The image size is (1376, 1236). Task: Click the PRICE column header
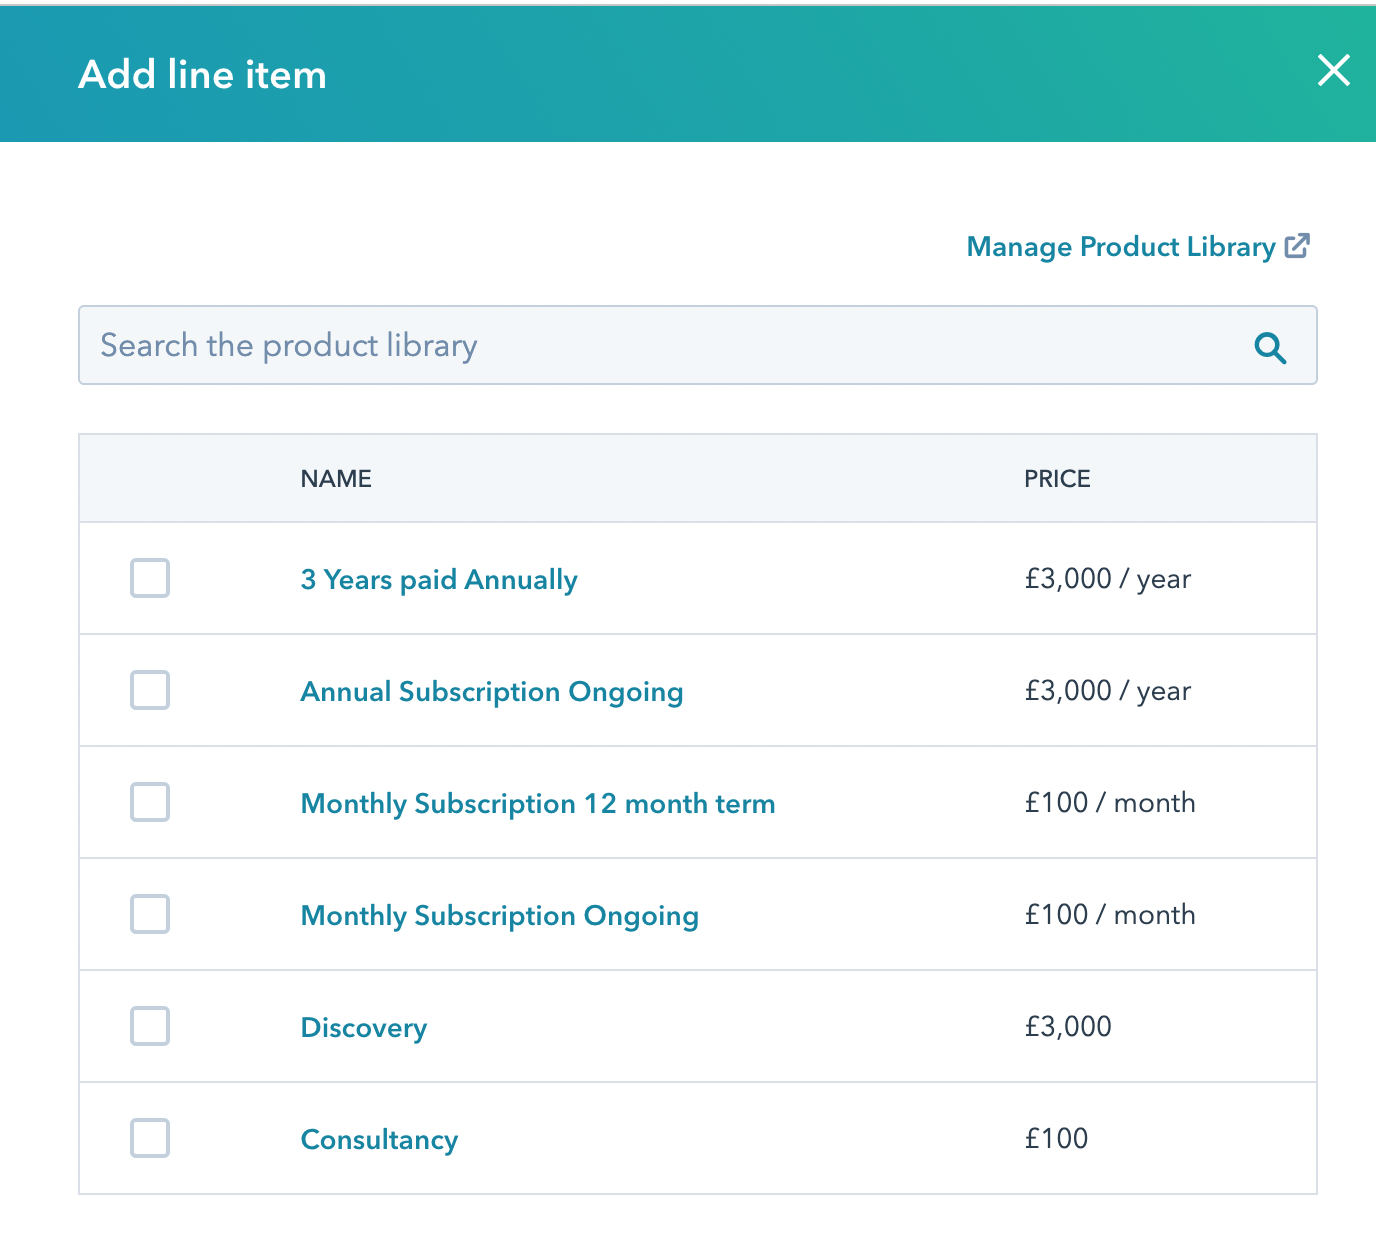click(1056, 478)
